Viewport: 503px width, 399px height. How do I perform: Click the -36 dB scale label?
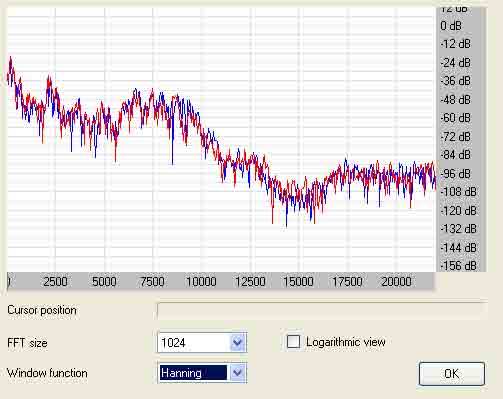(455, 81)
